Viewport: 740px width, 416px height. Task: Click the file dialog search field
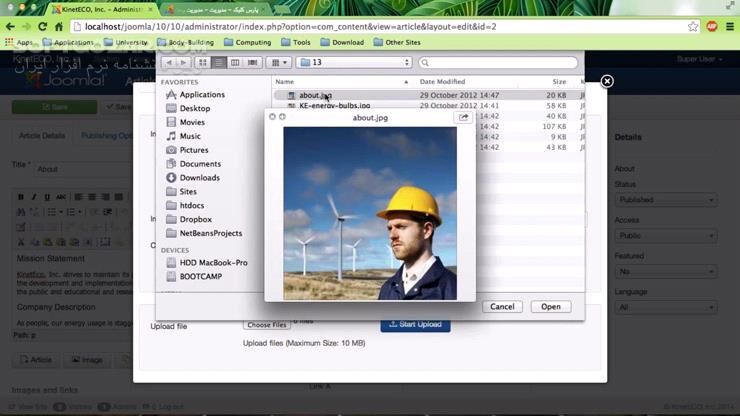click(497, 63)
